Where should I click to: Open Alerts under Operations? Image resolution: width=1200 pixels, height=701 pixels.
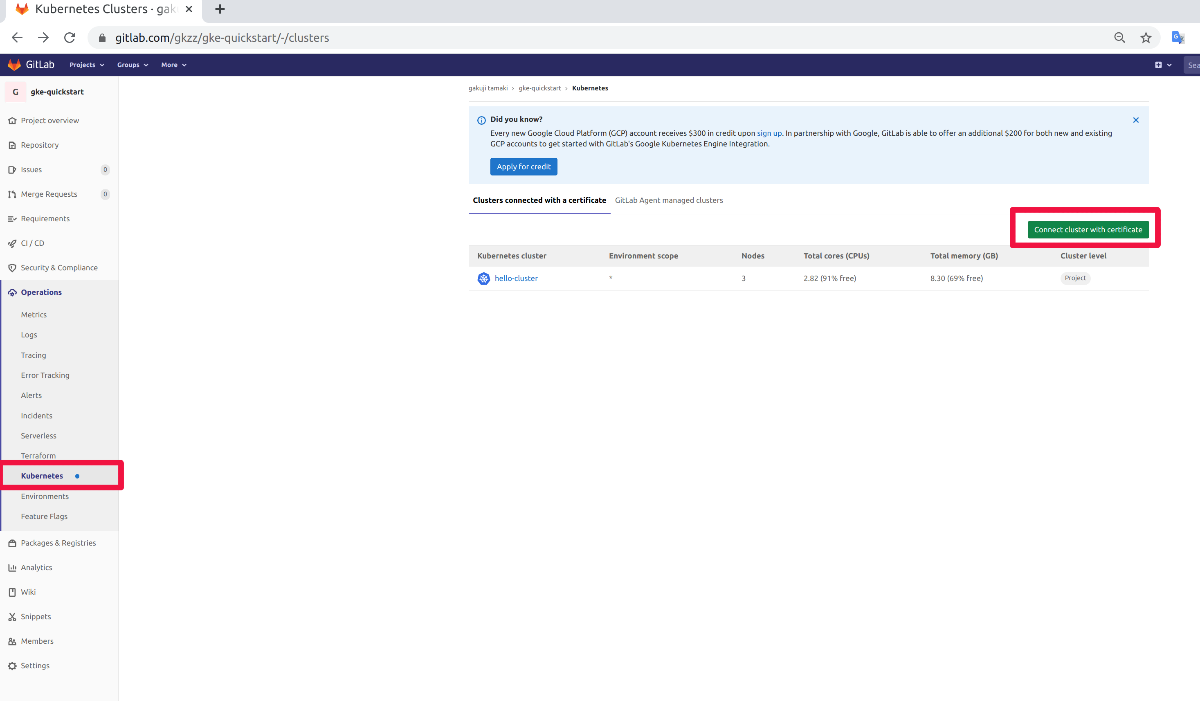click(32, 395)
